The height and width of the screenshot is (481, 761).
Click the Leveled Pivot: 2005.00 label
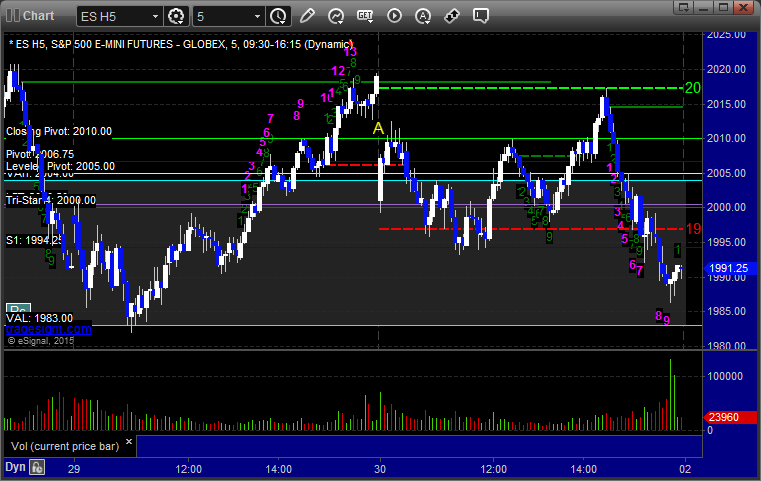60,166
